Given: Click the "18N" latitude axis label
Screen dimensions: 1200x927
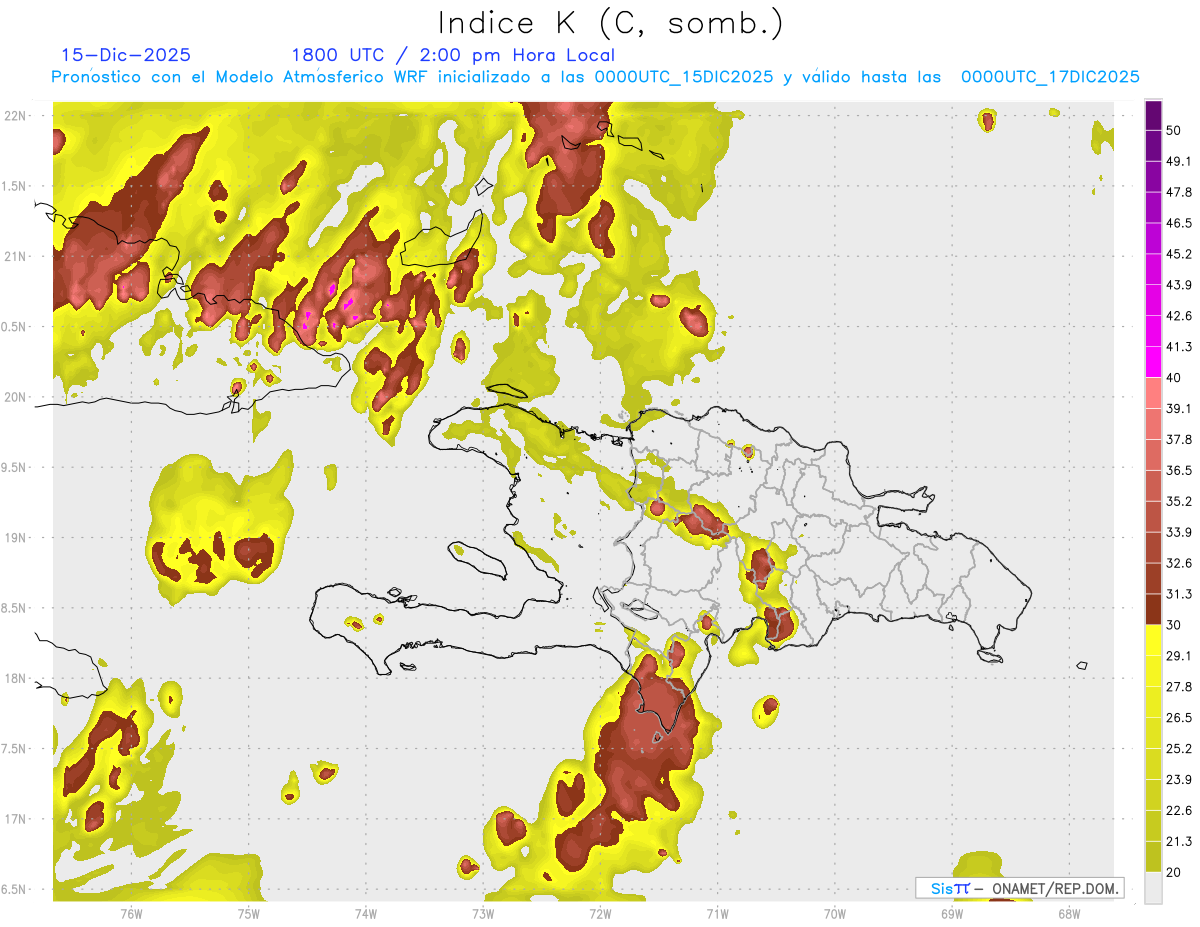Looking at the screenshot, I should pyautogui.click(x=15, y=679).
